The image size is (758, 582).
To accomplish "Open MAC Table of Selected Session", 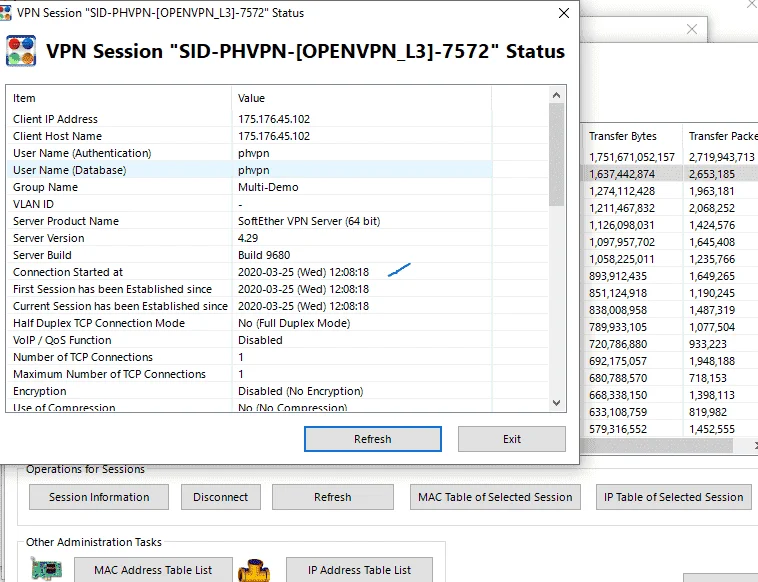I will pyautogui.click(x=495, y=497).
